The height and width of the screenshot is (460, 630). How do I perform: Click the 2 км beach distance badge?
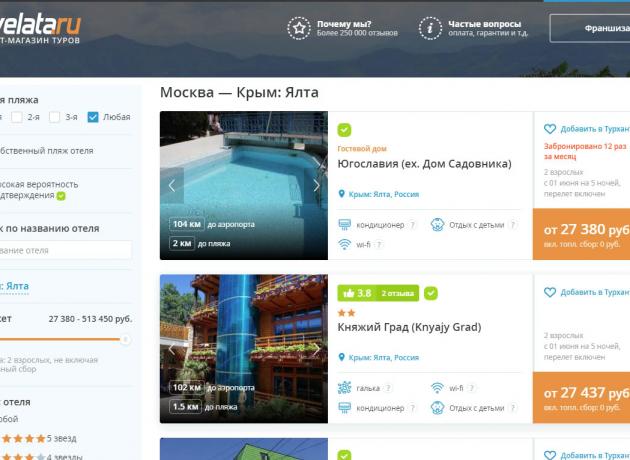[182, 243]
